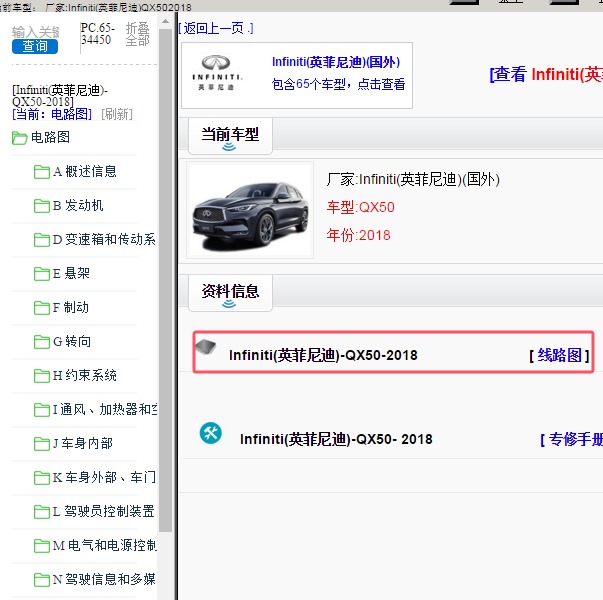This screenshot has height=600, width=603.
Task: Click the left panel vertical scrollbar
Action: click(x=165, y=280)
